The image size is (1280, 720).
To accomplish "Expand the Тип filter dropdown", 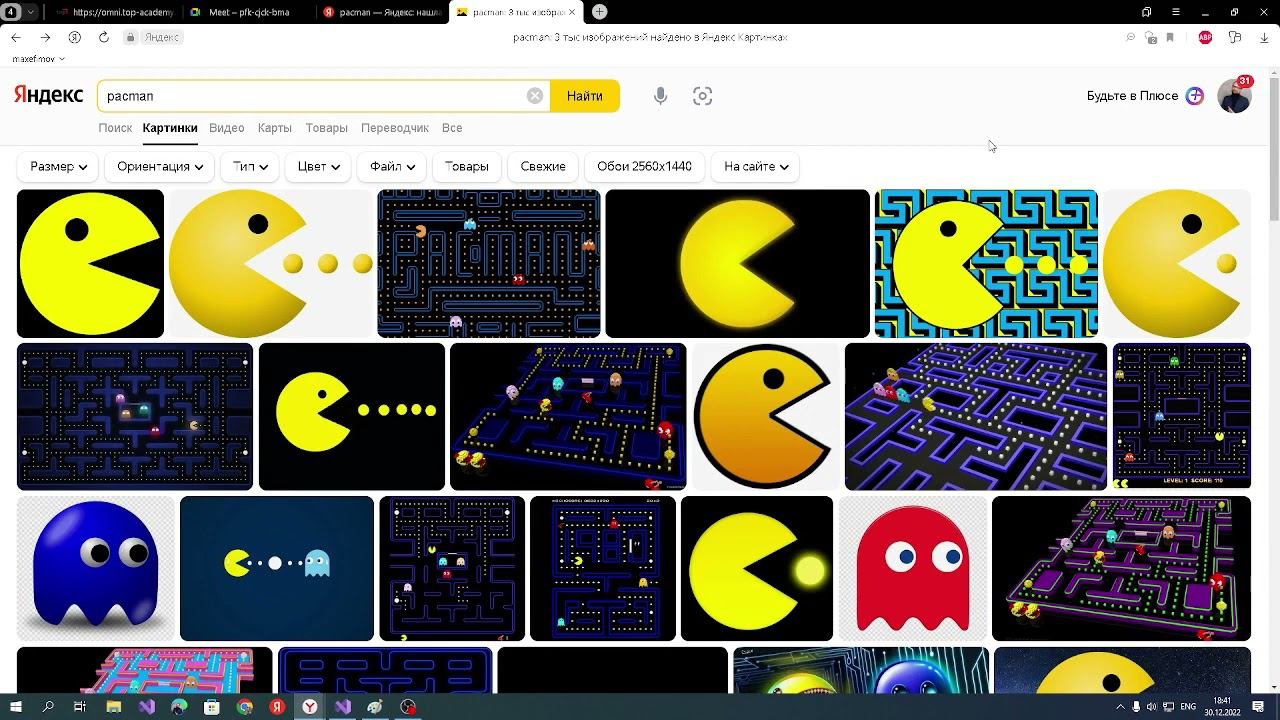I will coord(250,167).
